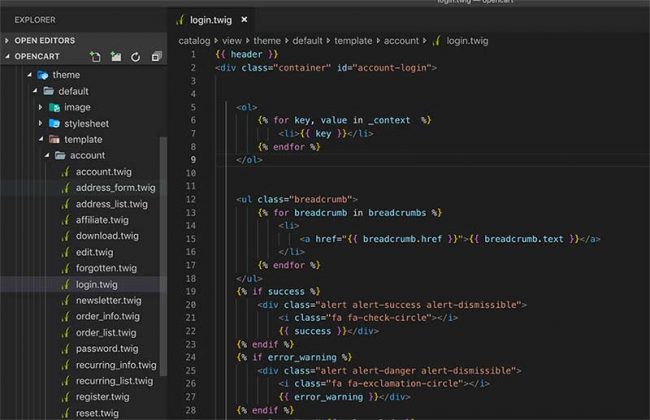Expand the OPEN EDITORS section
This screenshot has height=420, width=650.
[7, 41]
